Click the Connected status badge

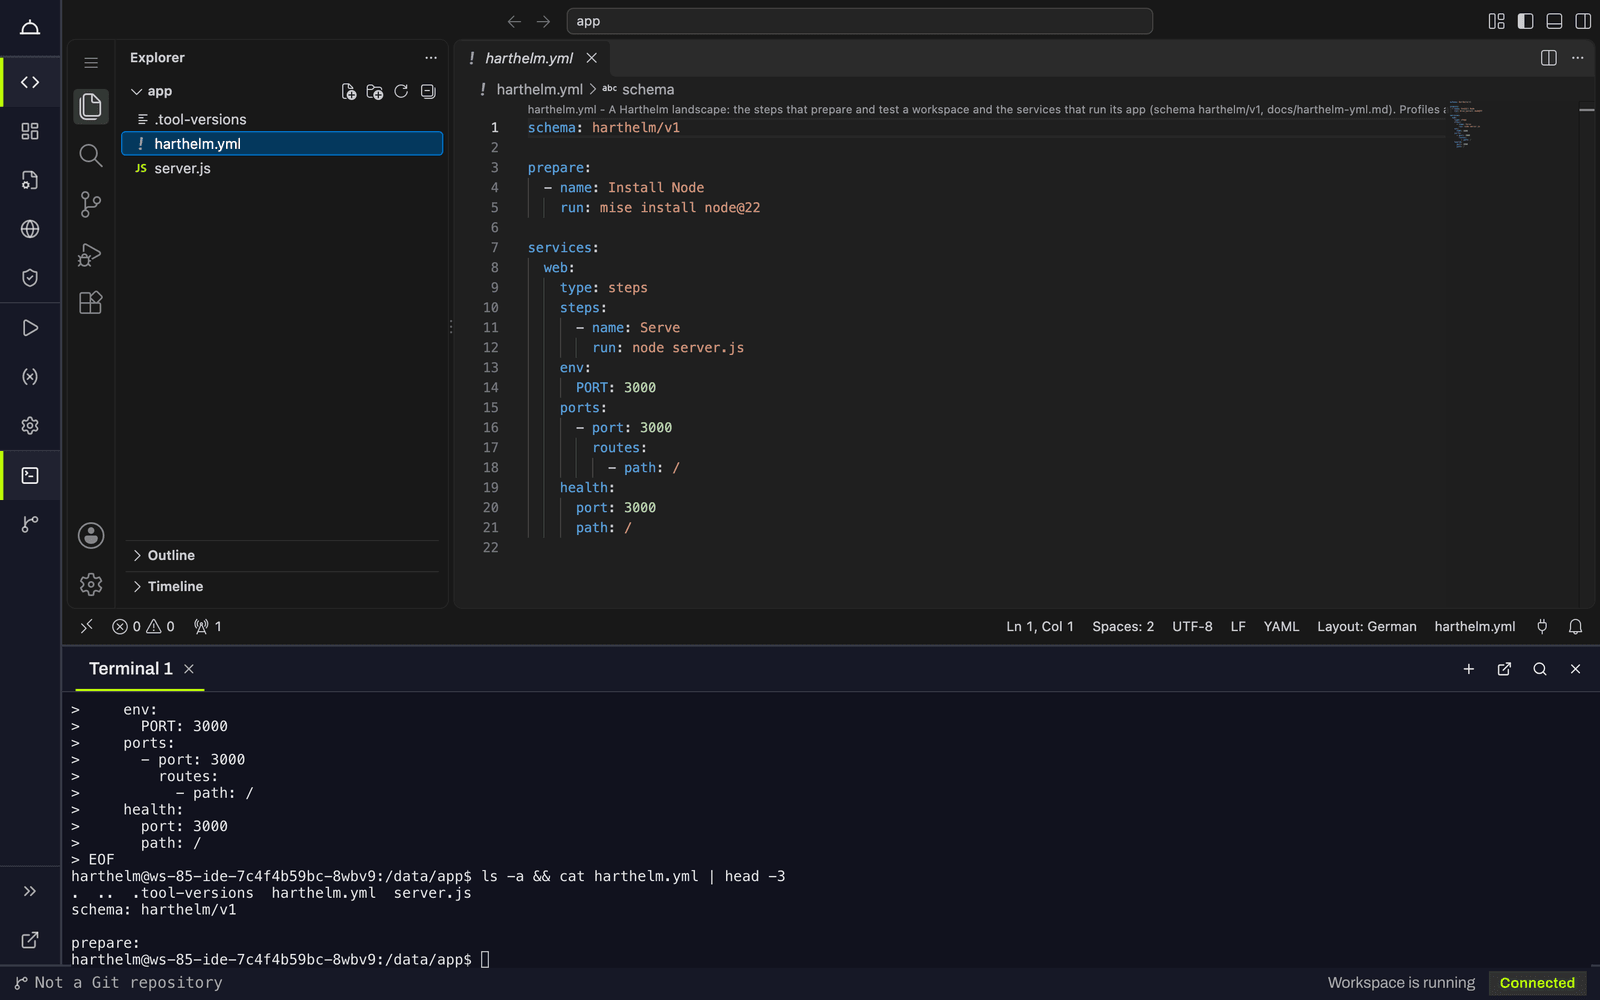1537,983
